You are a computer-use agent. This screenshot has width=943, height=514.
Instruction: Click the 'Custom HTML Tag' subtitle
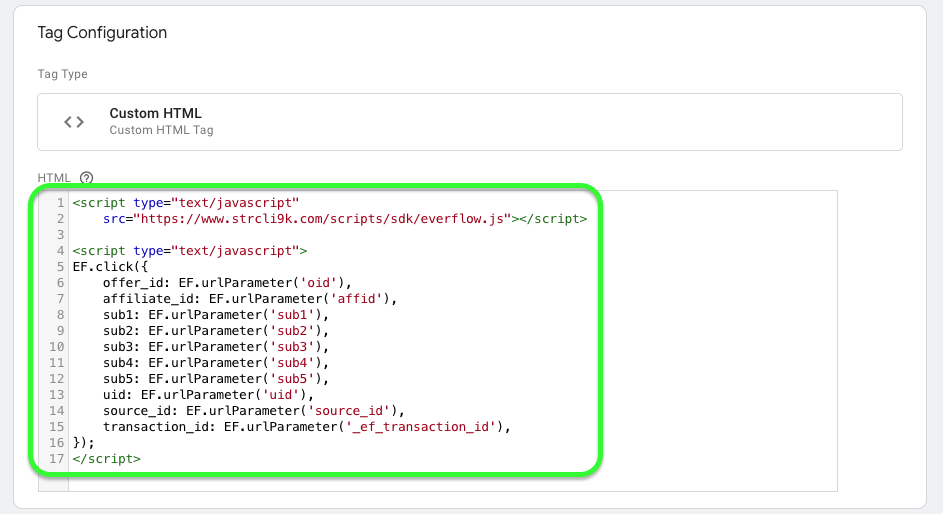click(x=161, y=130)
